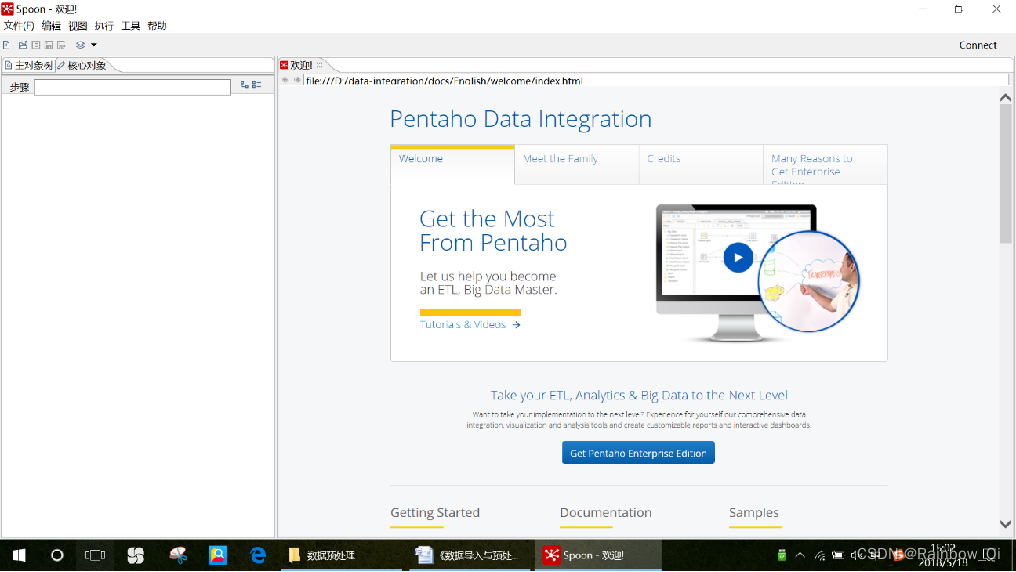Click the green battery tray icon
Image resolution: width=1016 pixels, height=572 pixels.
coord(781,555)
